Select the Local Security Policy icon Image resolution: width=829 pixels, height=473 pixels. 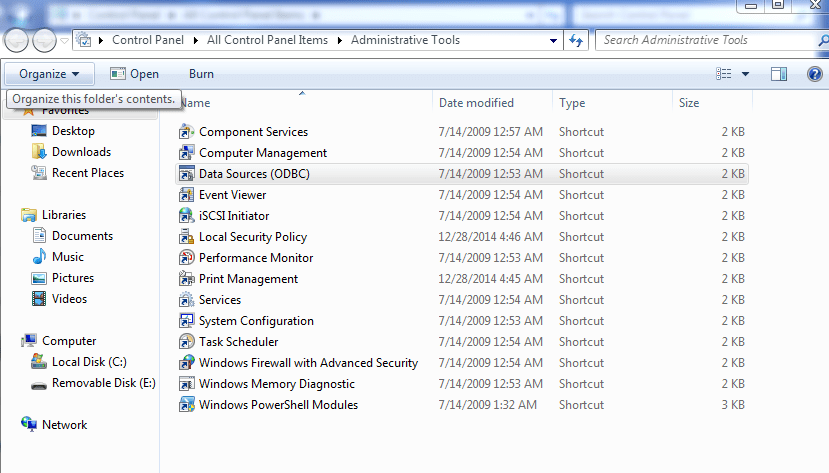coord(186,237)
